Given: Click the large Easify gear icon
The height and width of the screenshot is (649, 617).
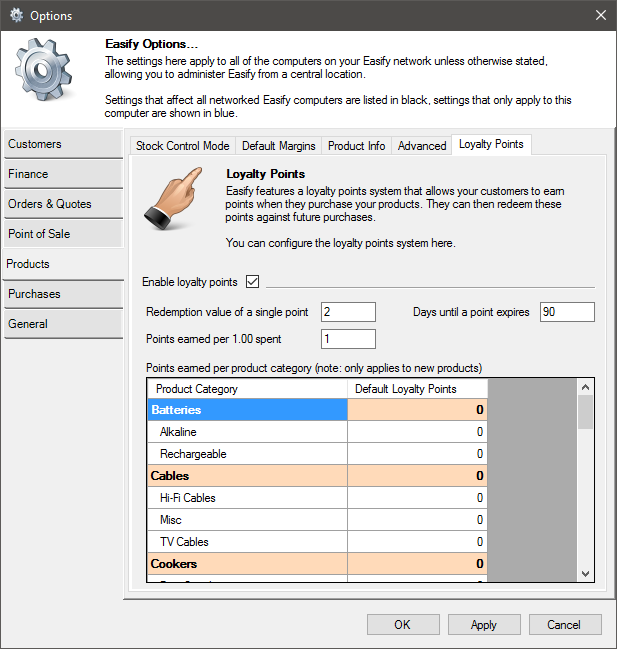Looking at the screenshot, I should pos(43,70).
